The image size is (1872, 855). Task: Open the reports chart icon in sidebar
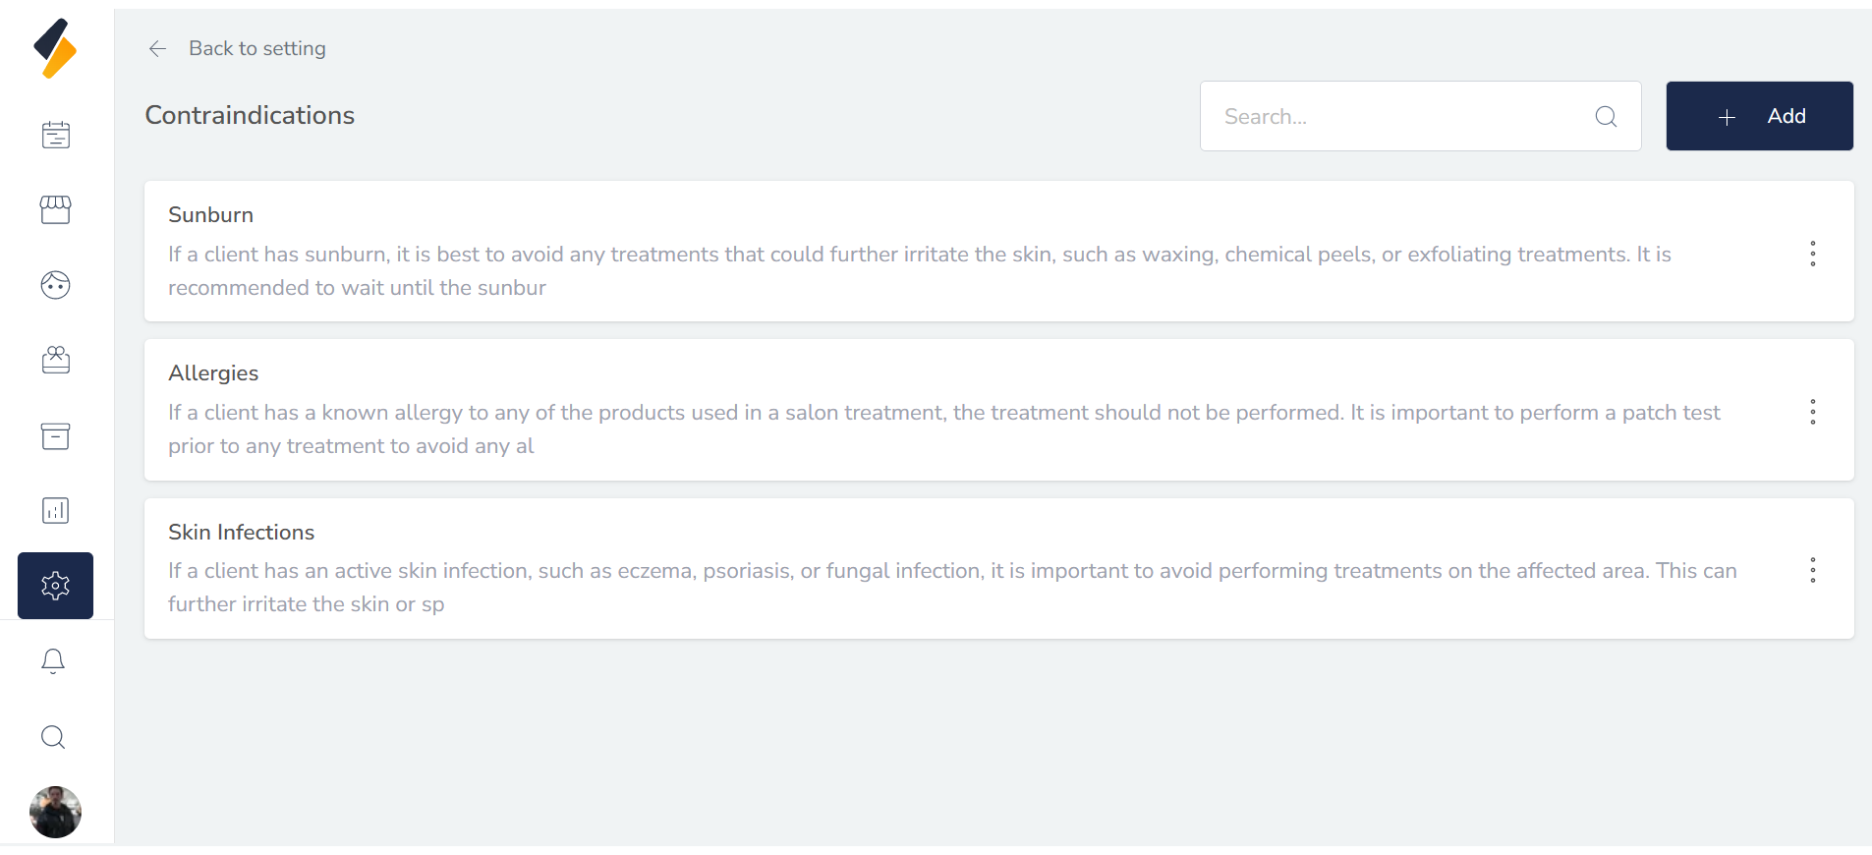pyautogui.click(x=56, y=511)
